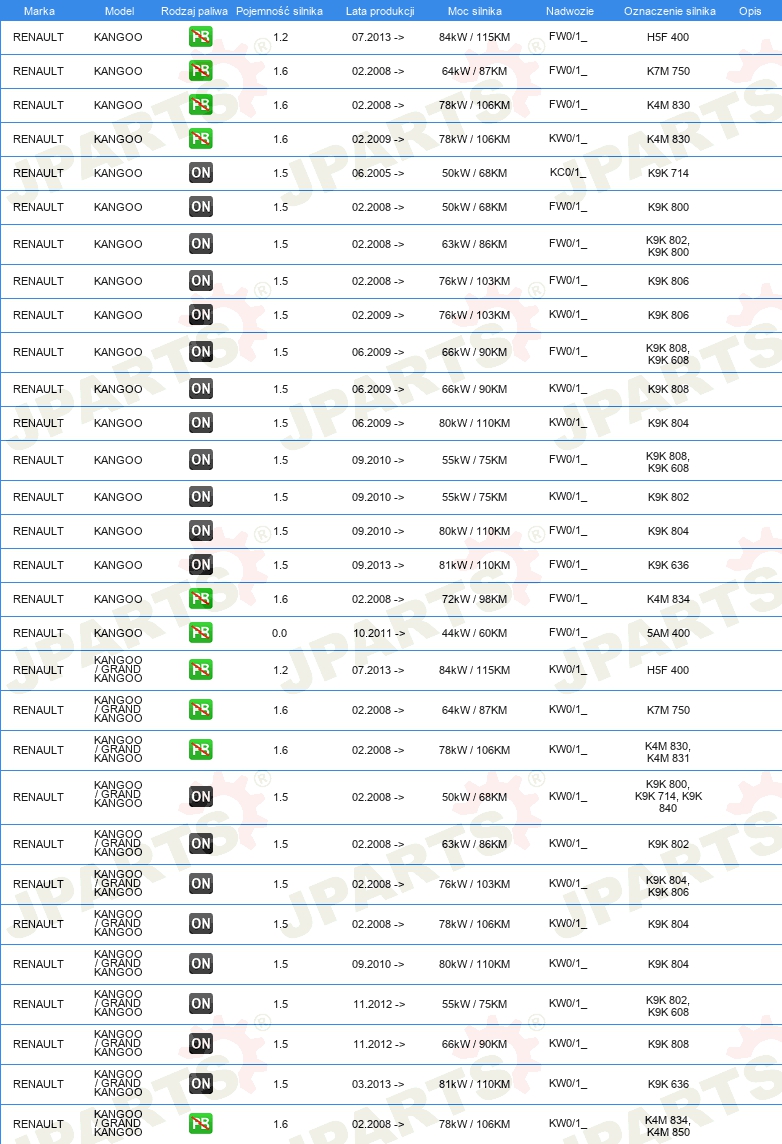Click the ON icon in the GRAND KANGOO 78kW / 106KM K9K 804 row

(x=201, y=924)
